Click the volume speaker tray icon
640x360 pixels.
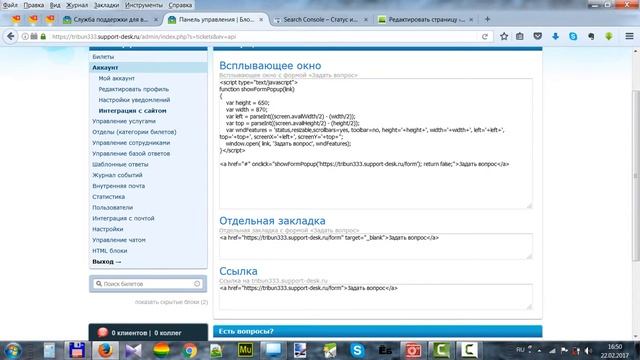pos(588,351)
